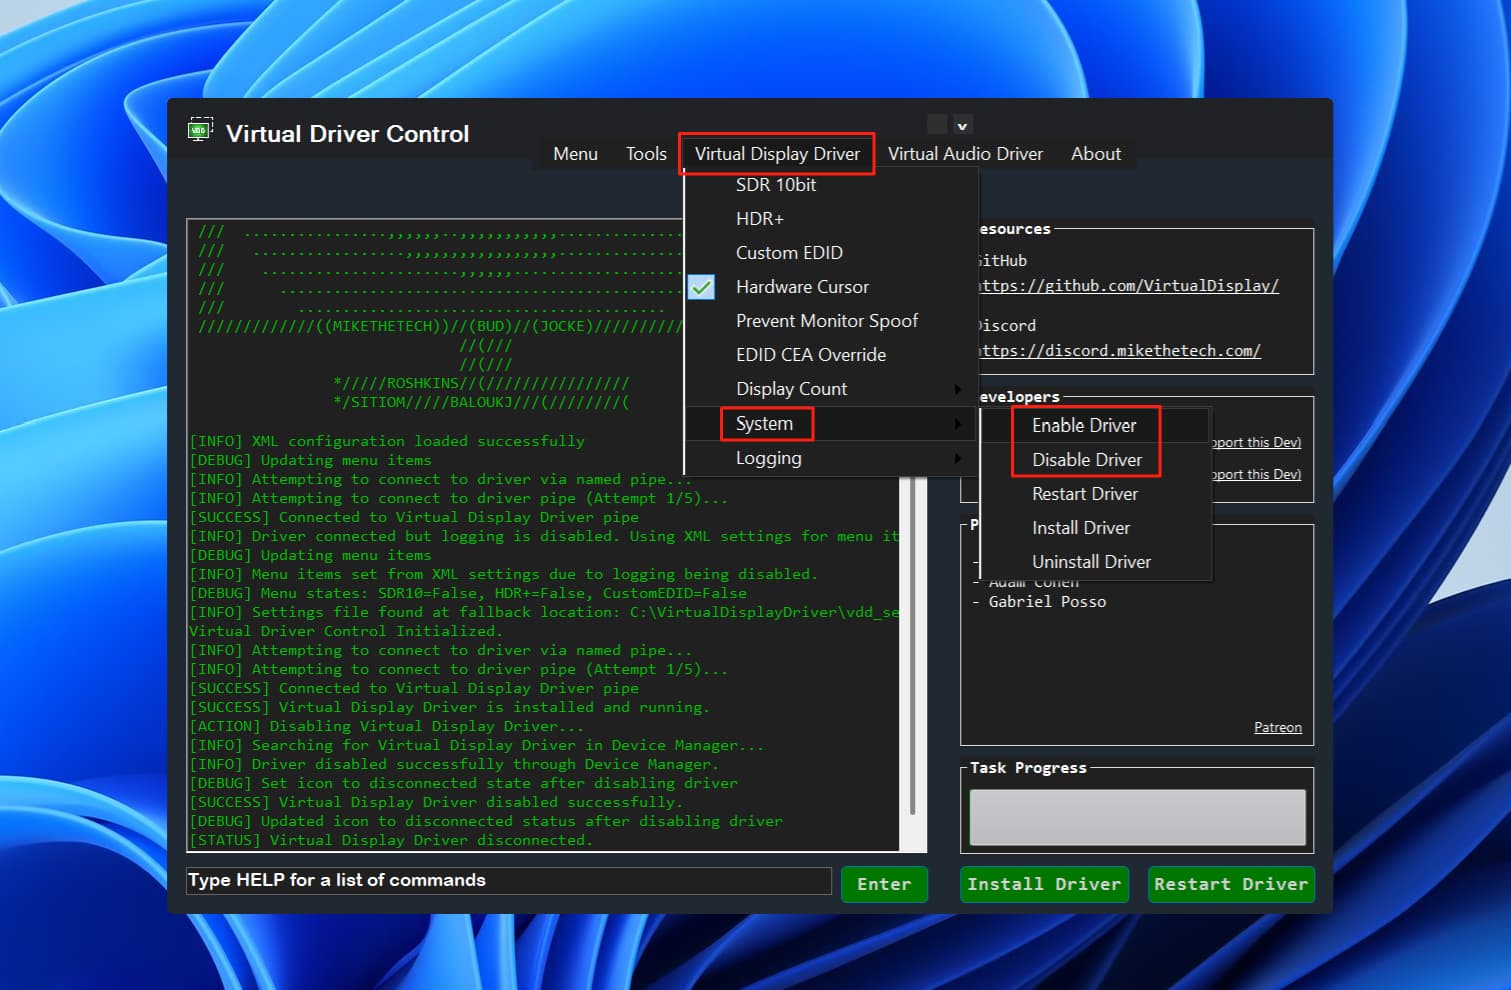1511x990 pixels.
Task: Follow the Patreon link
Action: (x=1277, y=728)
